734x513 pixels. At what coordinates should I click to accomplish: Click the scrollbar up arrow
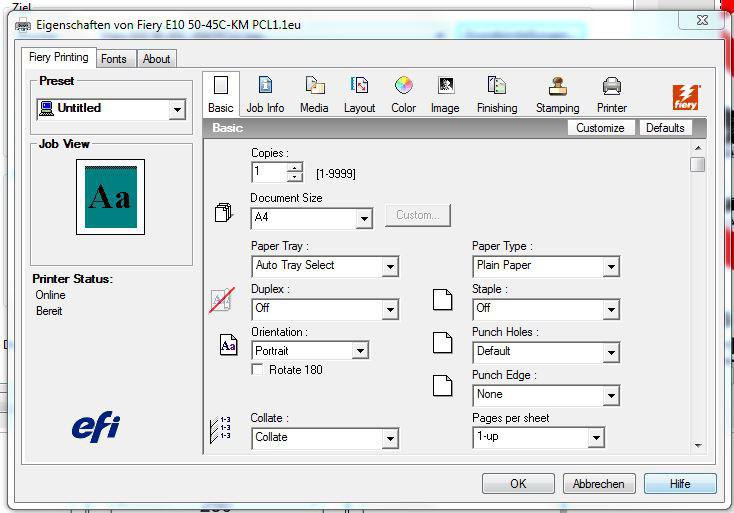[697, 148]
